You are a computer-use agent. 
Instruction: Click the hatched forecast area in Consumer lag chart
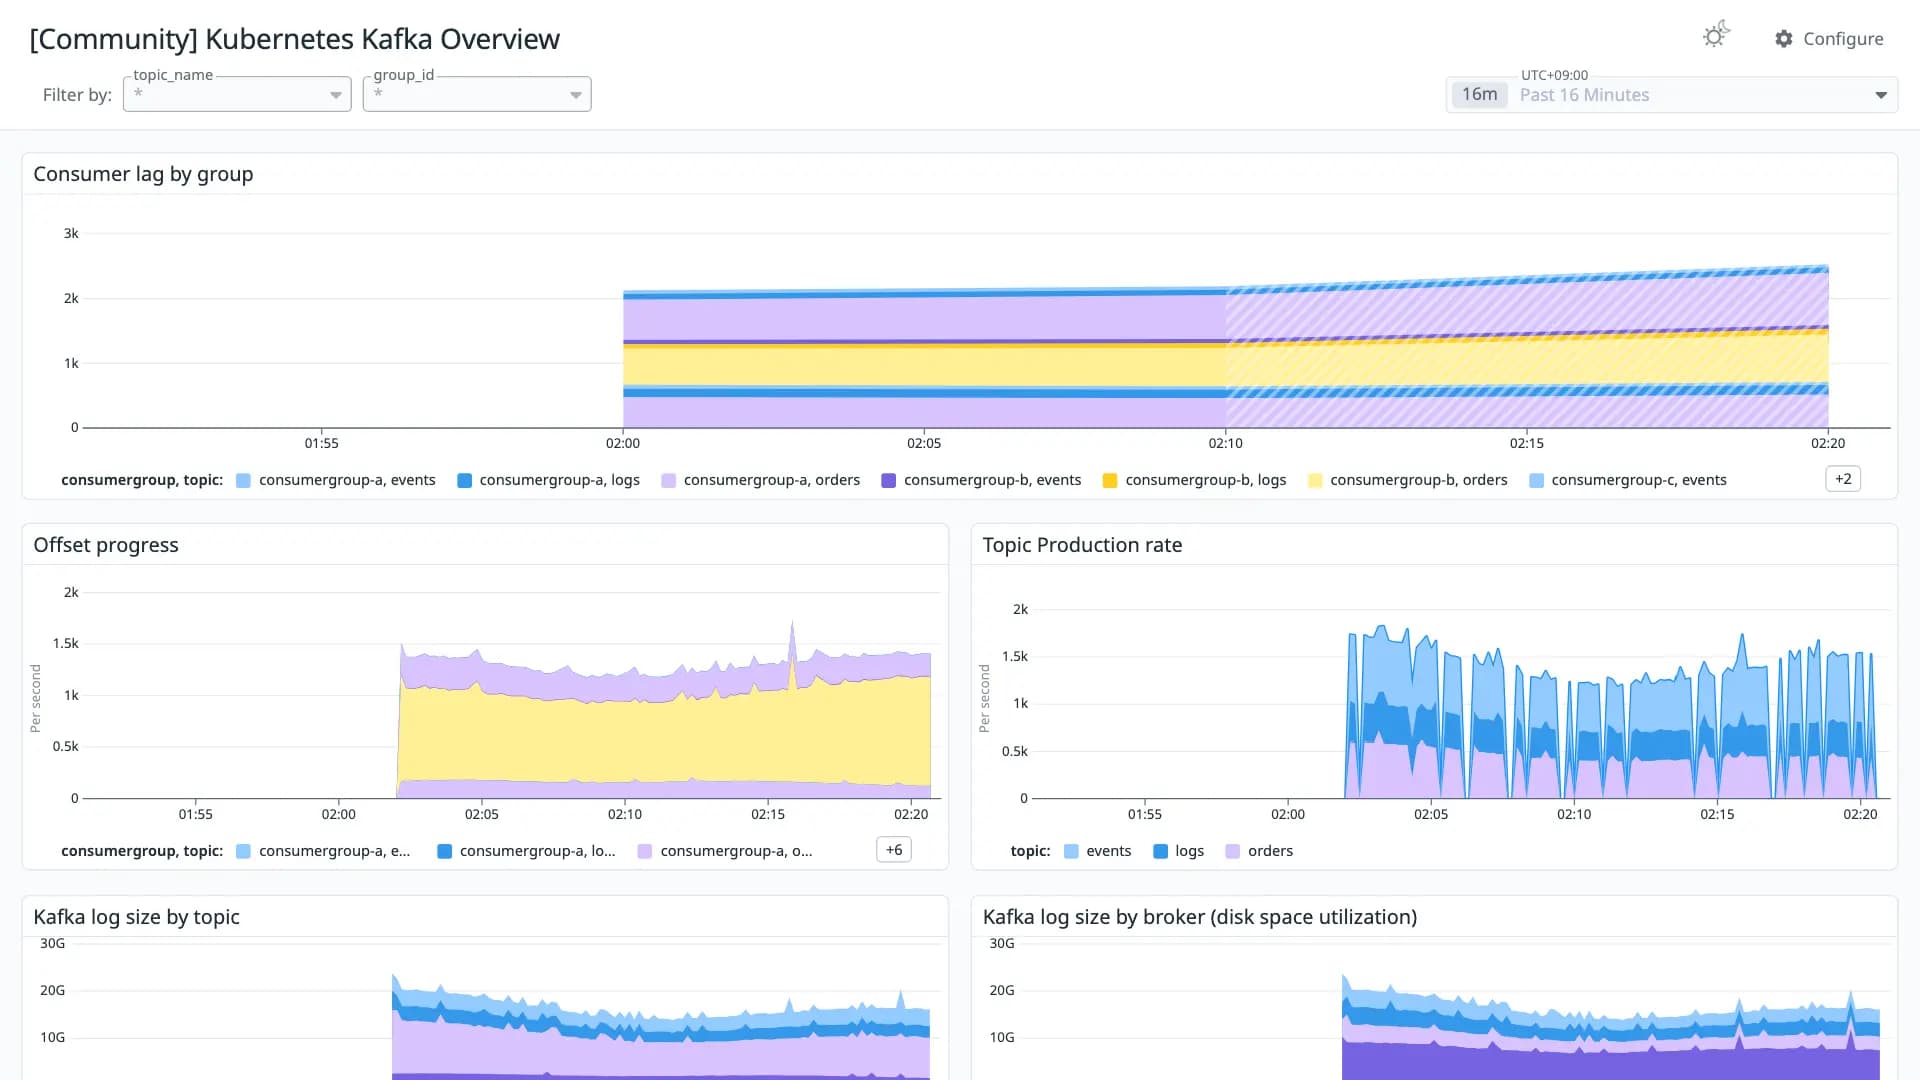point(1527,350)
